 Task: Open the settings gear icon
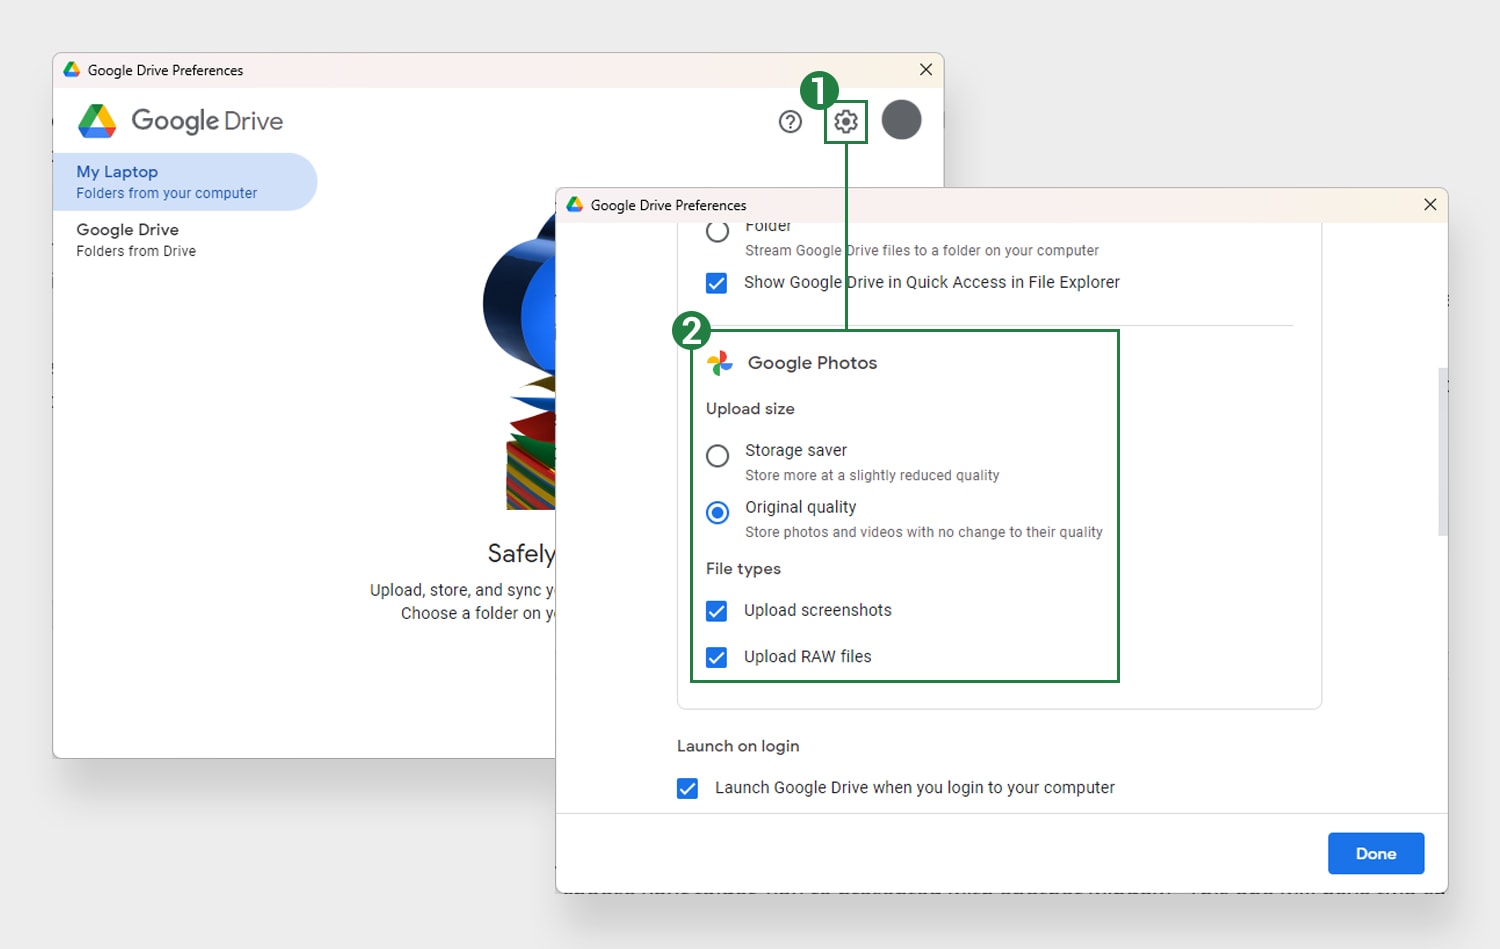pos(847,121)
